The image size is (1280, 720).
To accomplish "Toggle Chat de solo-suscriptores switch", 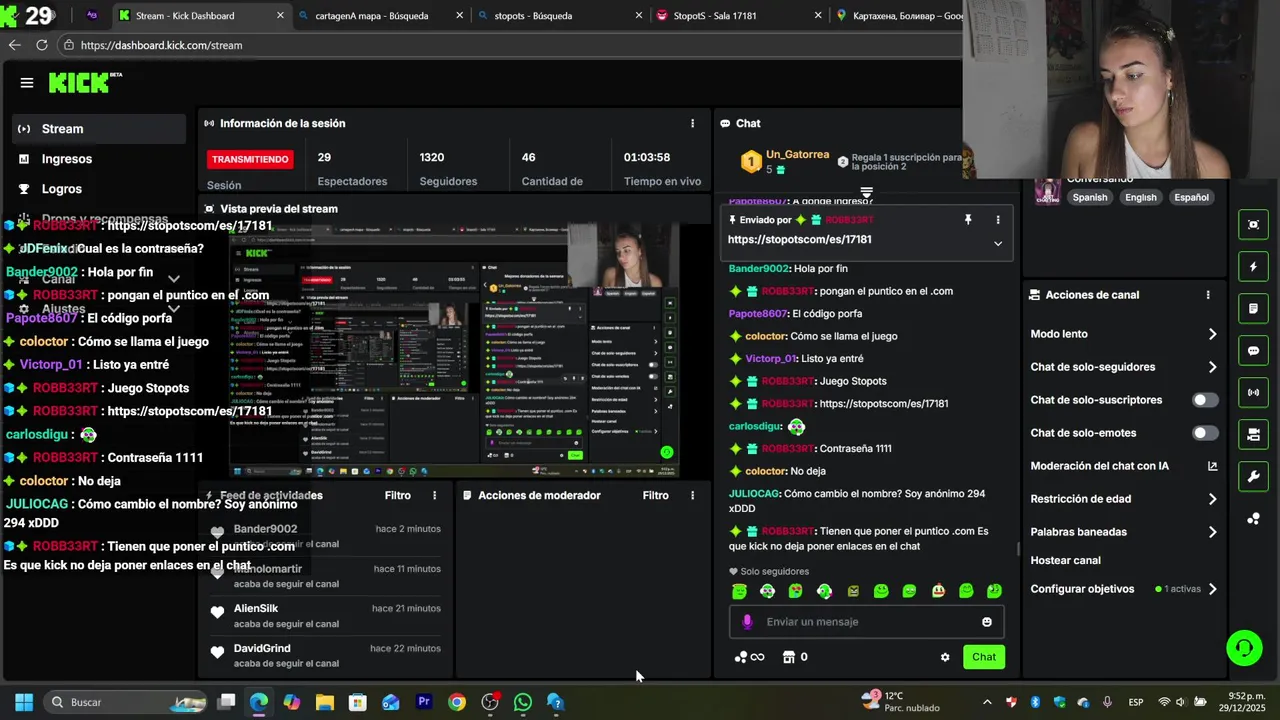I will [1205, 400].
